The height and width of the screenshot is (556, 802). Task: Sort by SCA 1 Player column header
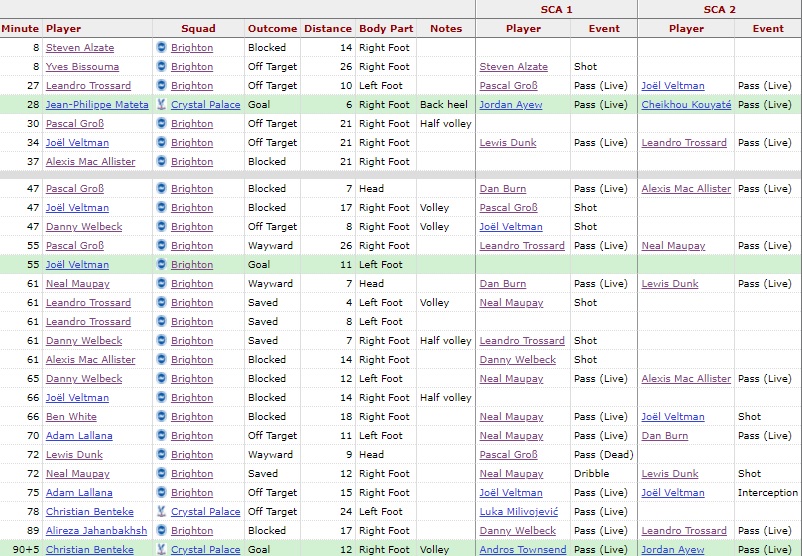coord(523,29)
